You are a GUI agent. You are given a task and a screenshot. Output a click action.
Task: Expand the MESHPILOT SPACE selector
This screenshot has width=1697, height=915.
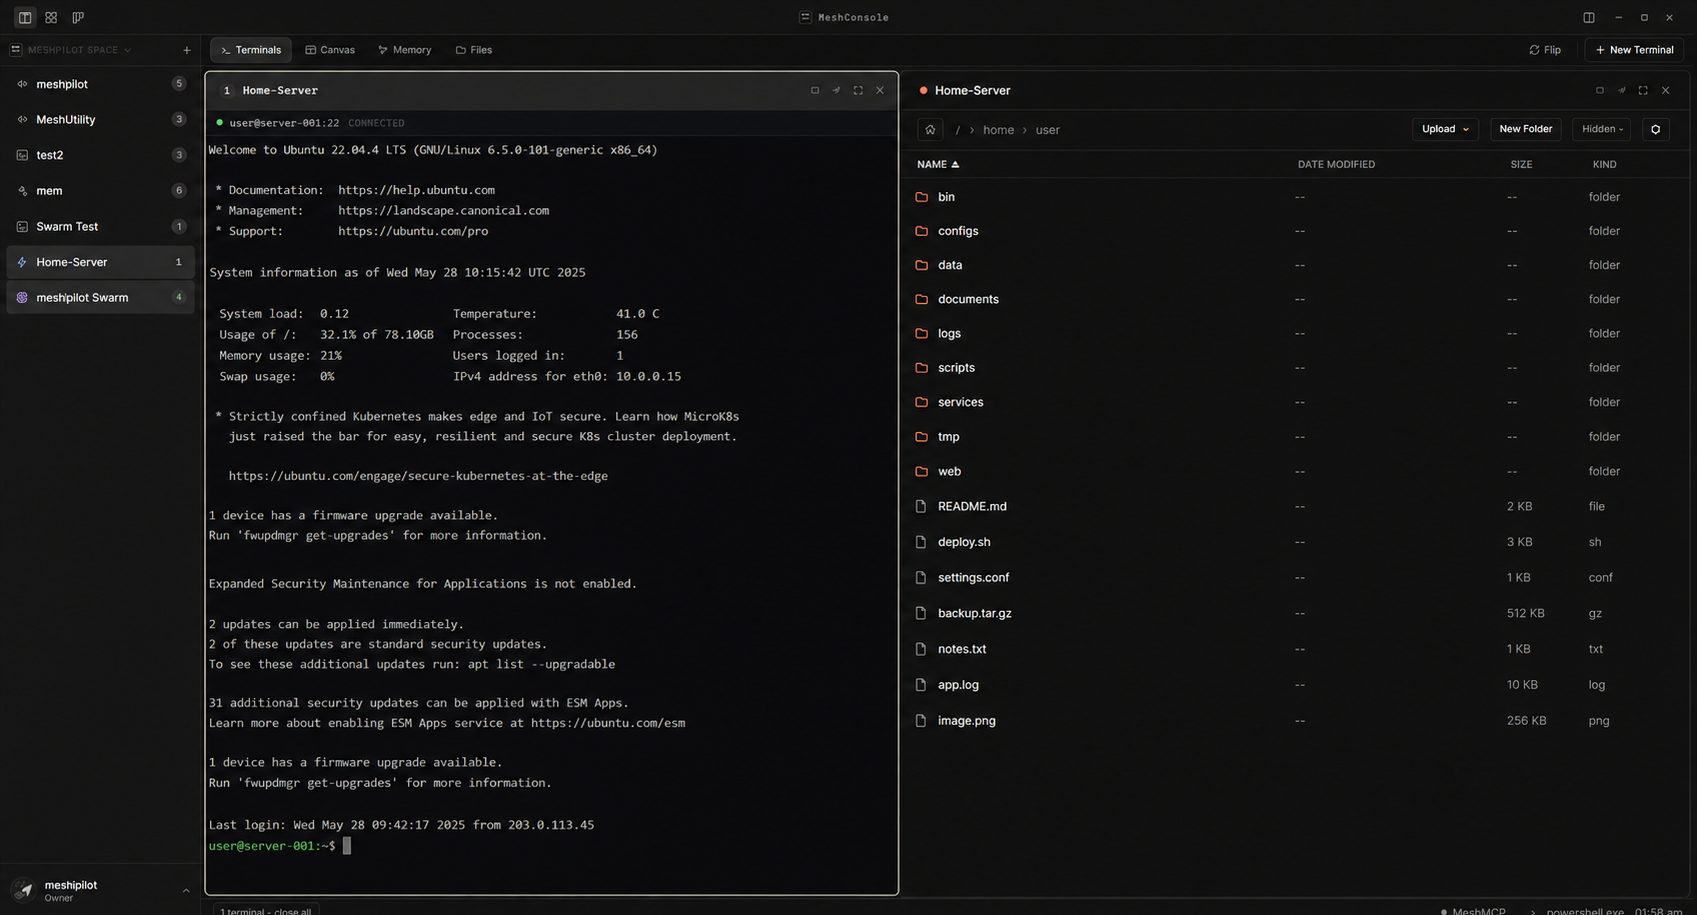click(71, 50)
